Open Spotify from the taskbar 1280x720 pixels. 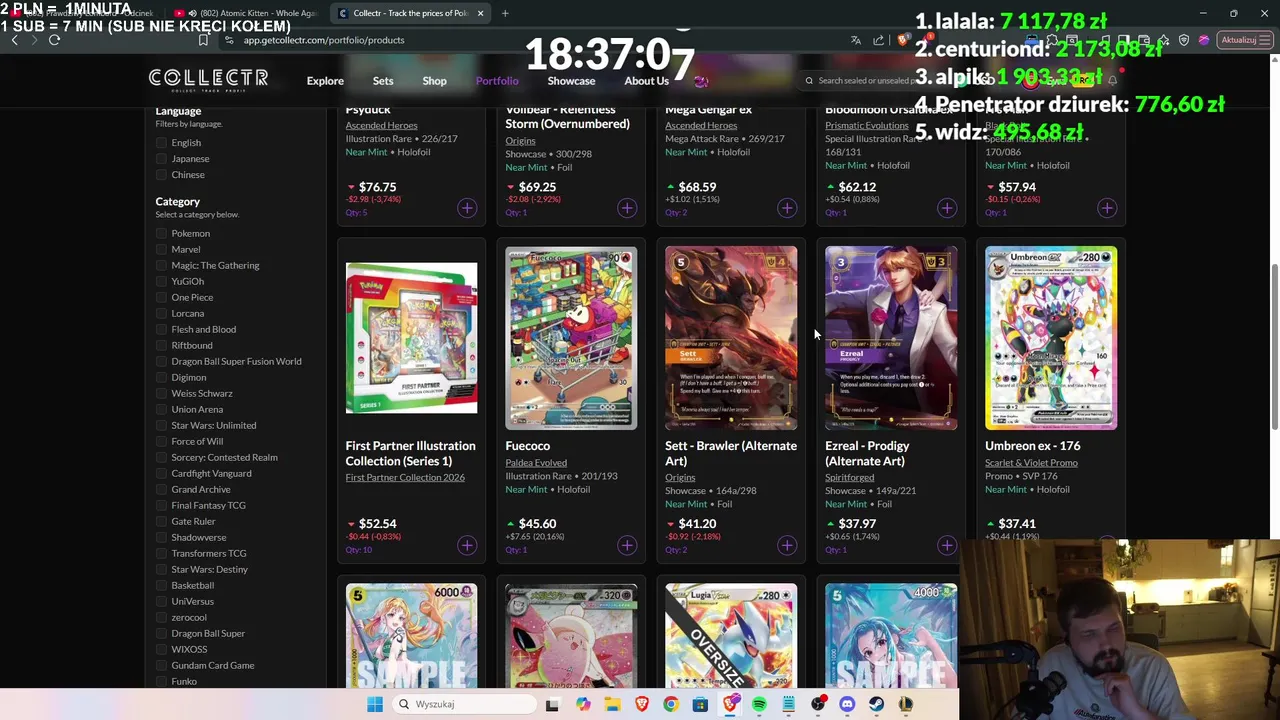[759, 704]
